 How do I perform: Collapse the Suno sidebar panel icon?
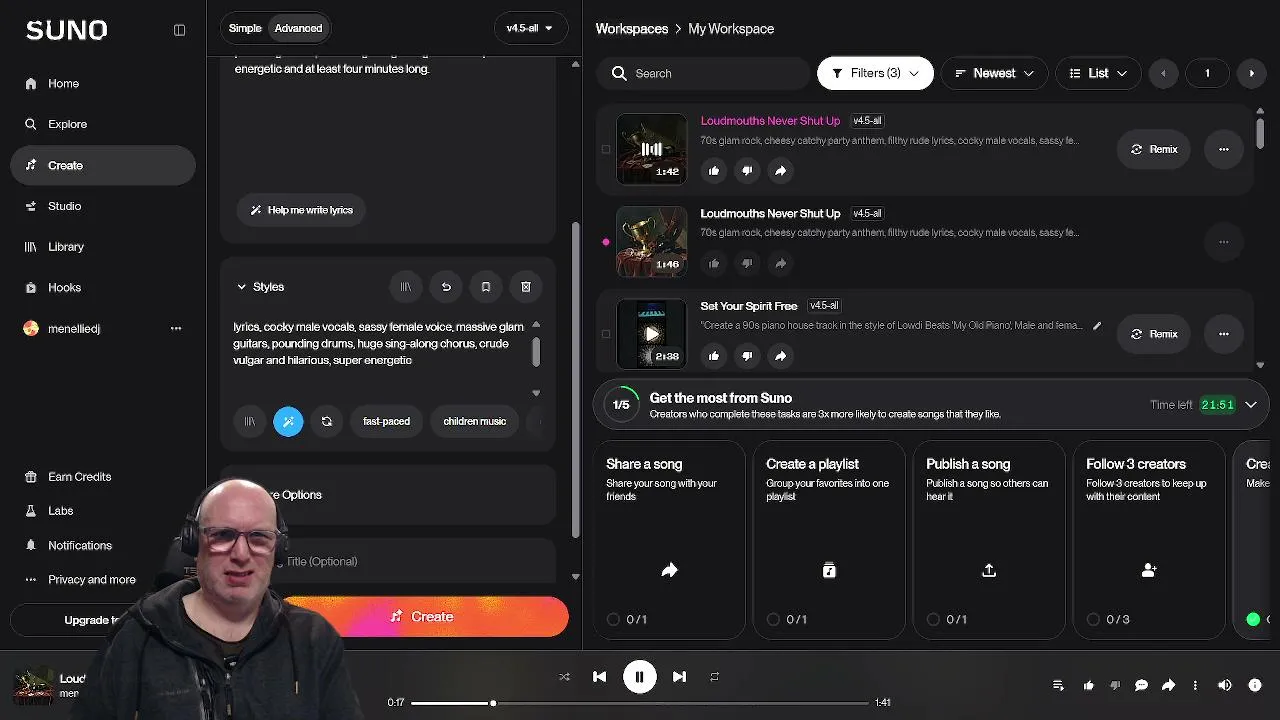[180, 30]
